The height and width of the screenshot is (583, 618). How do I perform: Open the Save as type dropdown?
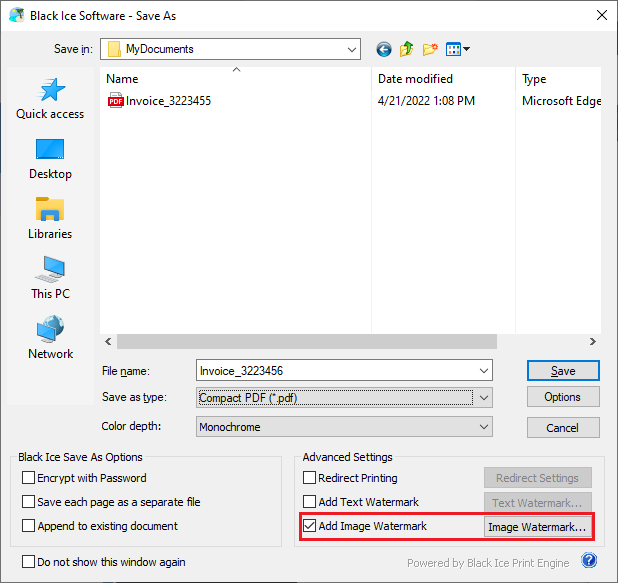(x=484, y=397)
